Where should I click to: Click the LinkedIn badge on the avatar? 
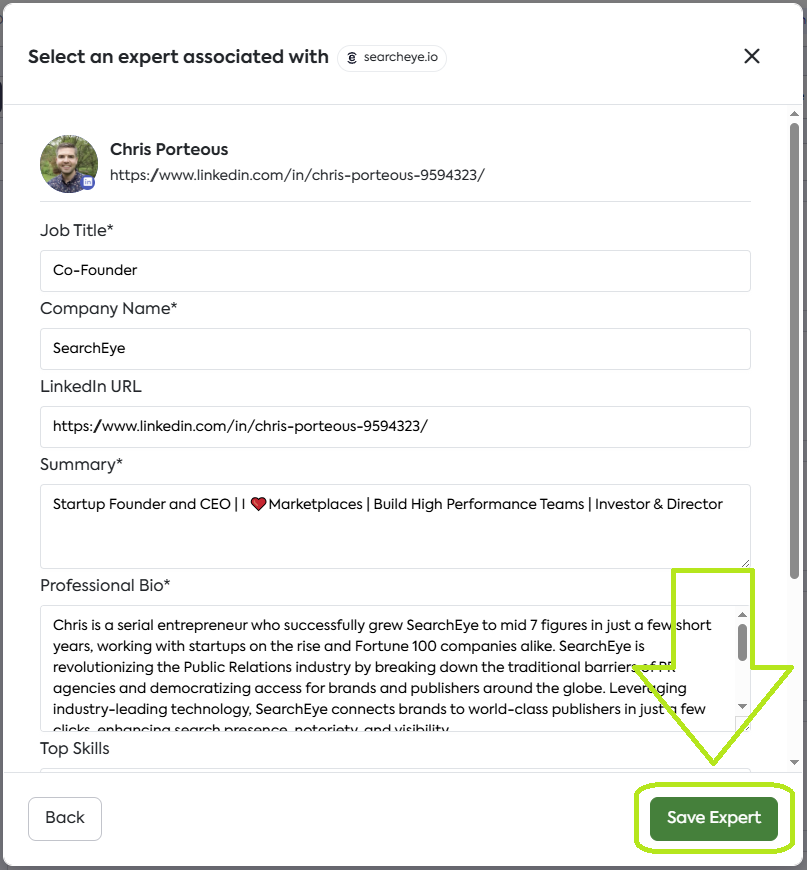pos(88,182)
